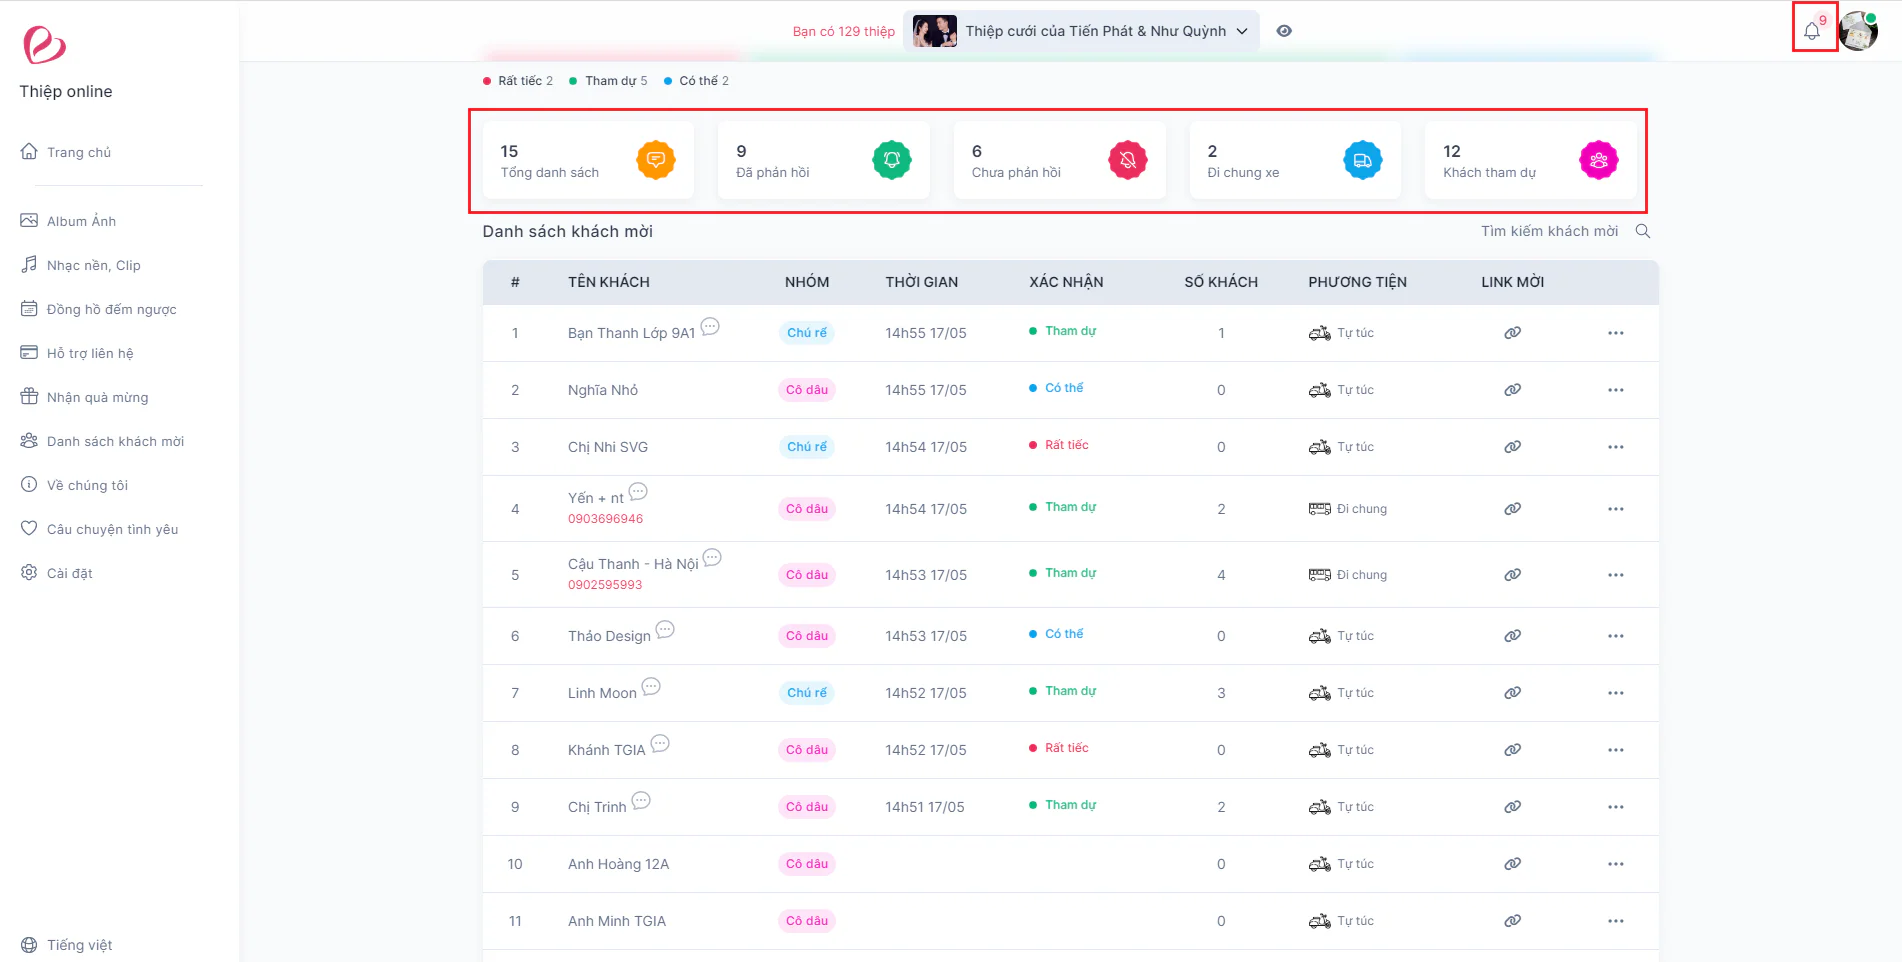The width and height of the screenshot is (1902, 962).
Task: Click Đi chung transport for Yến + nt
Action: pyautogui.click(x=1348, y=509)
